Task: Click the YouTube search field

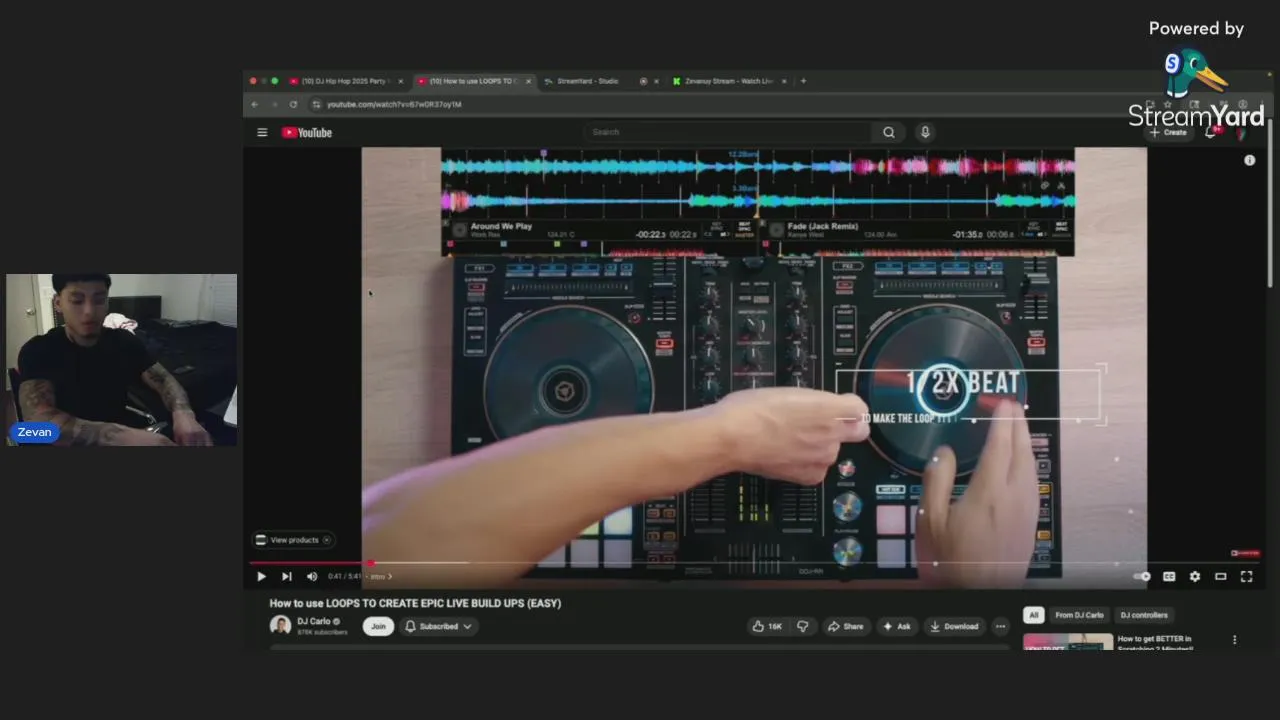Action: [728, 132]
